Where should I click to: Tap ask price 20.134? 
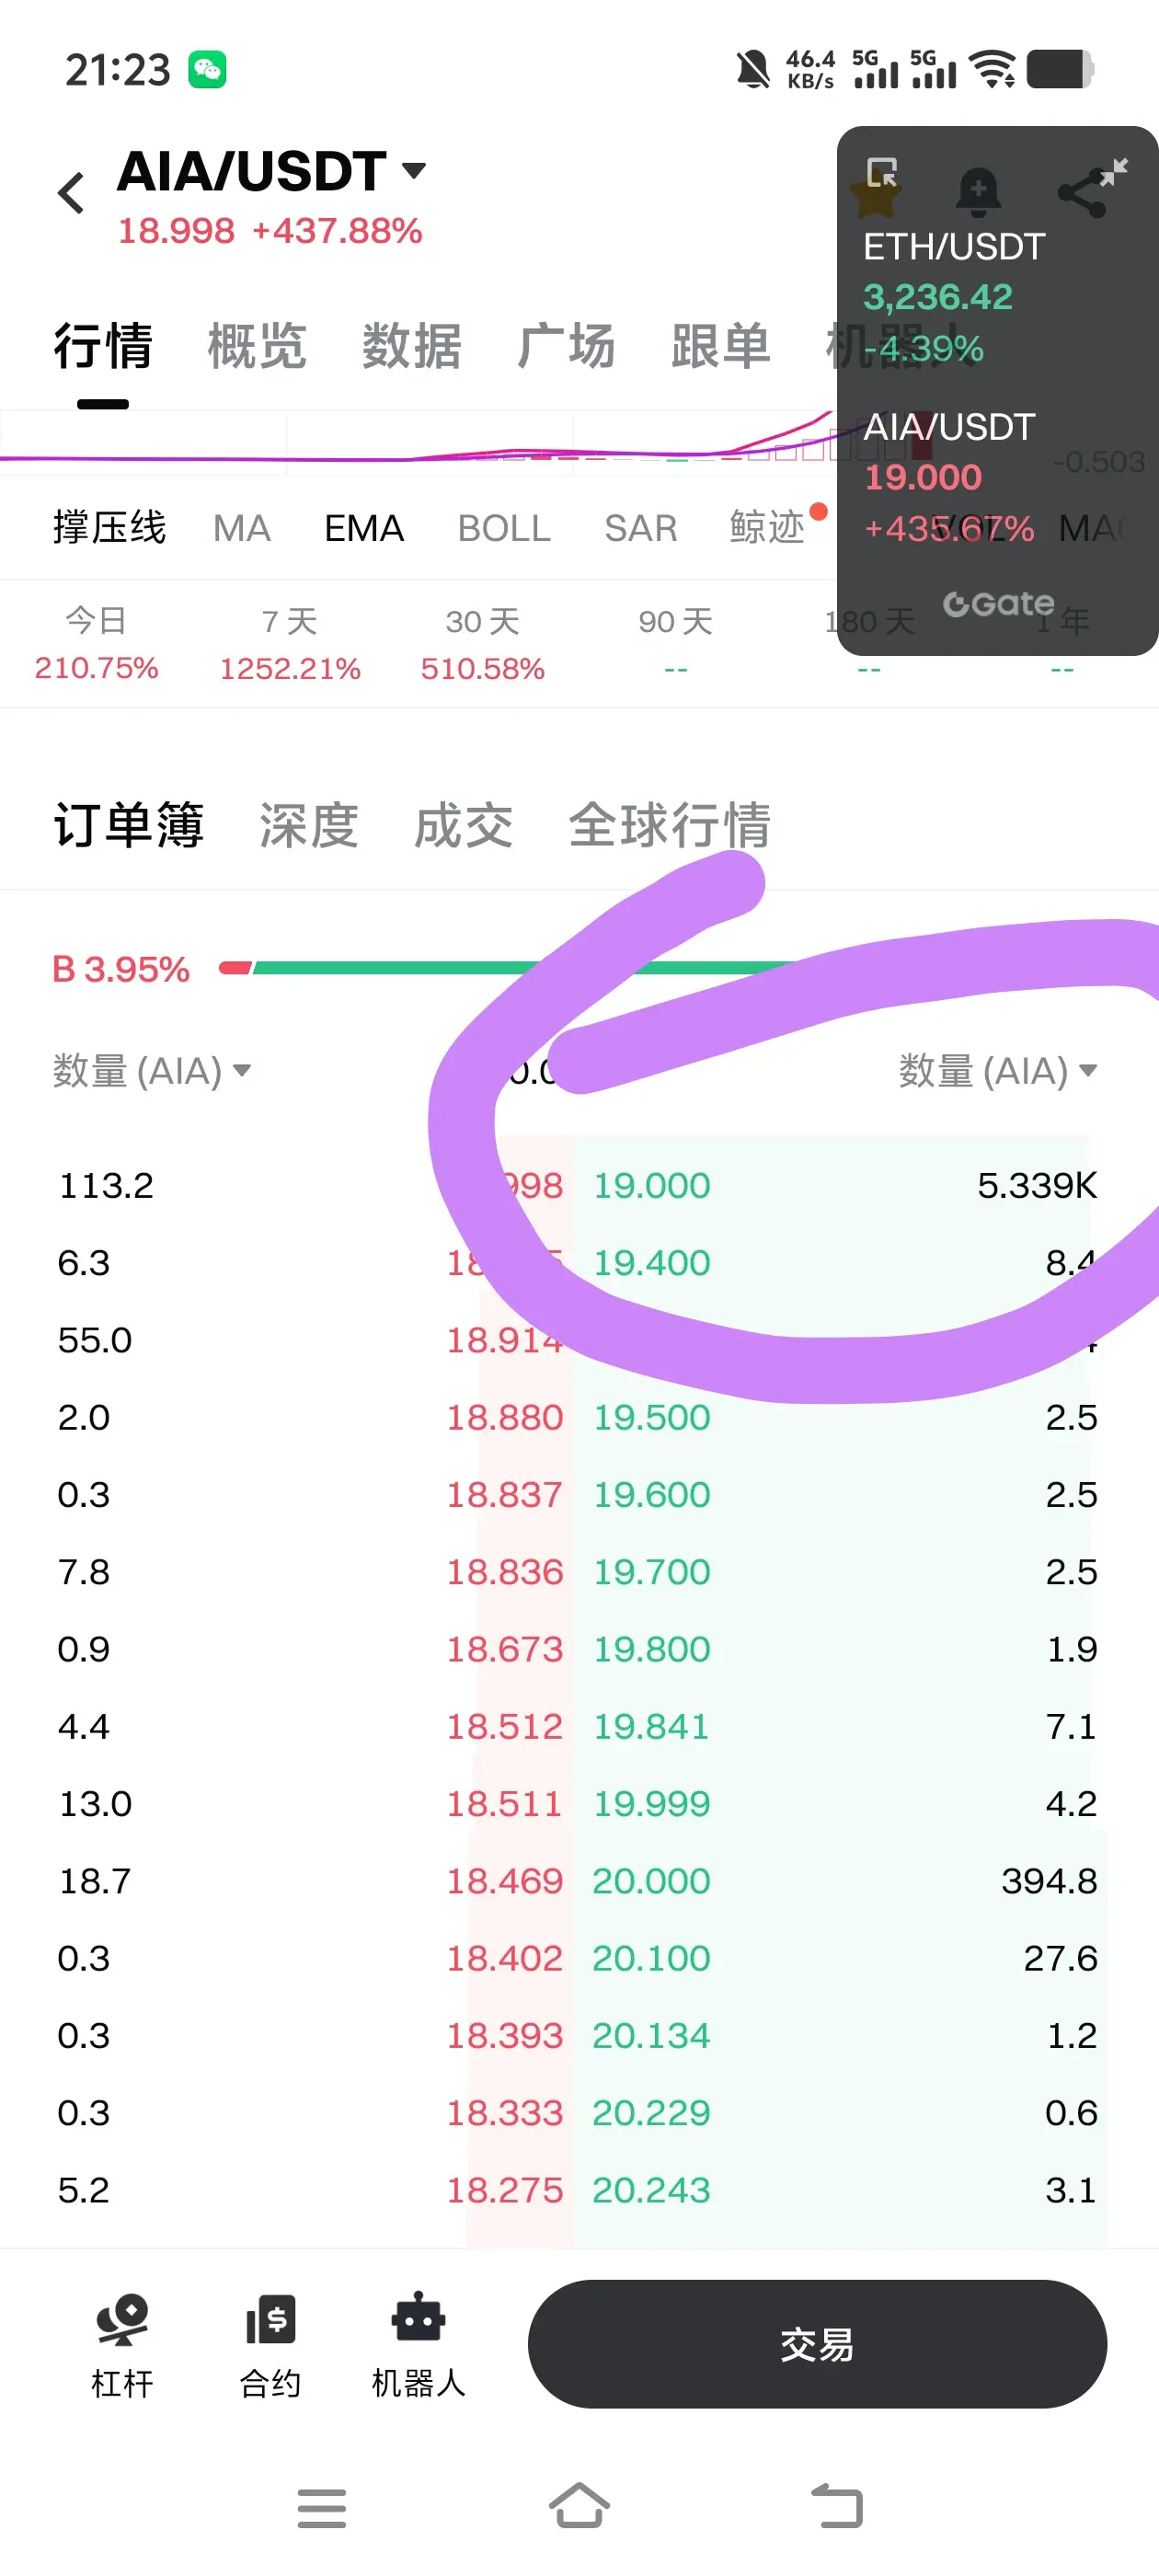pyautogui.click(x=651, y=2036)
